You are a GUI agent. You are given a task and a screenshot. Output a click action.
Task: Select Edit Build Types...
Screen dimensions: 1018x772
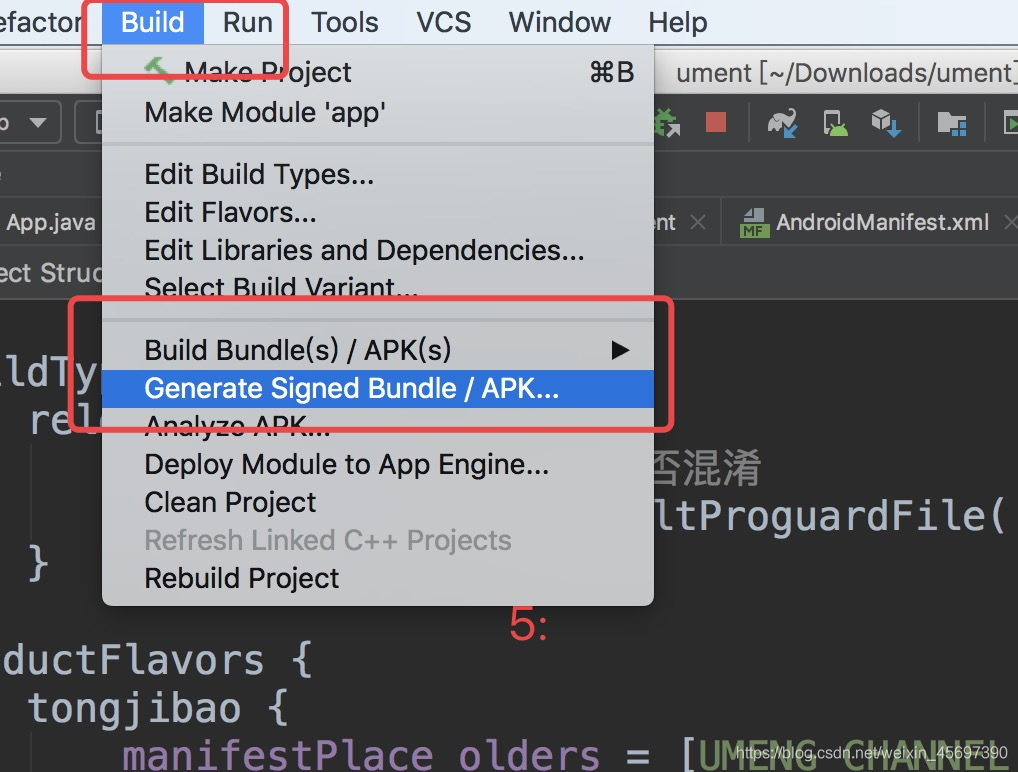tap(378, 174)
